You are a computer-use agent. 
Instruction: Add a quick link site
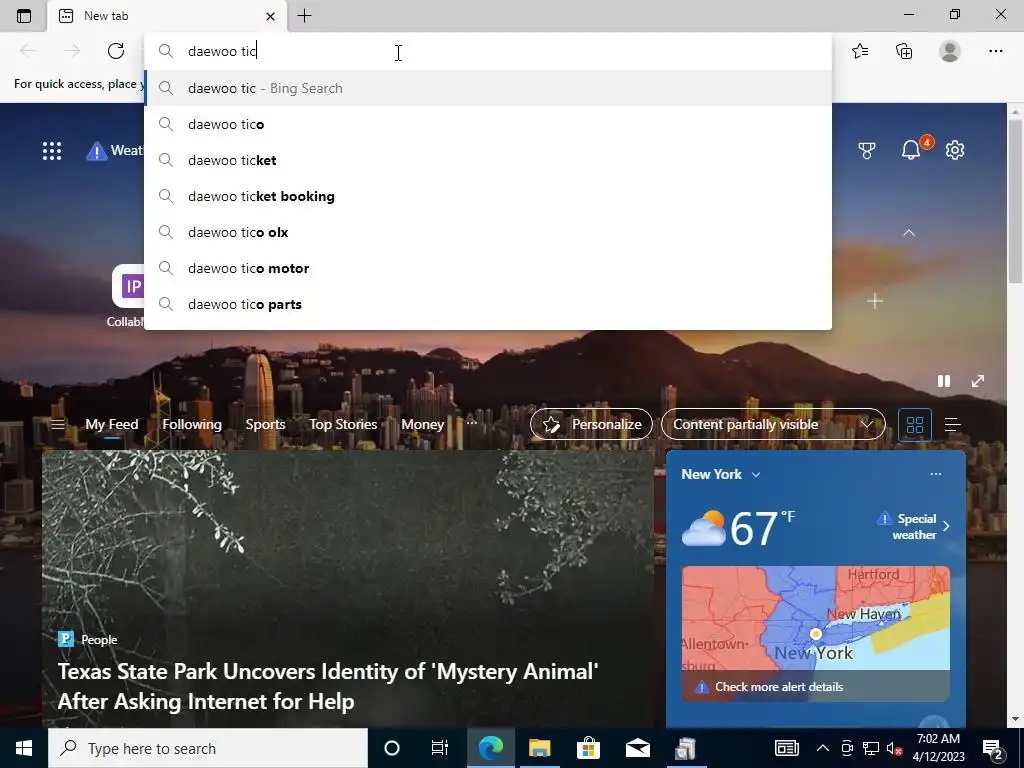click(874, 301)
